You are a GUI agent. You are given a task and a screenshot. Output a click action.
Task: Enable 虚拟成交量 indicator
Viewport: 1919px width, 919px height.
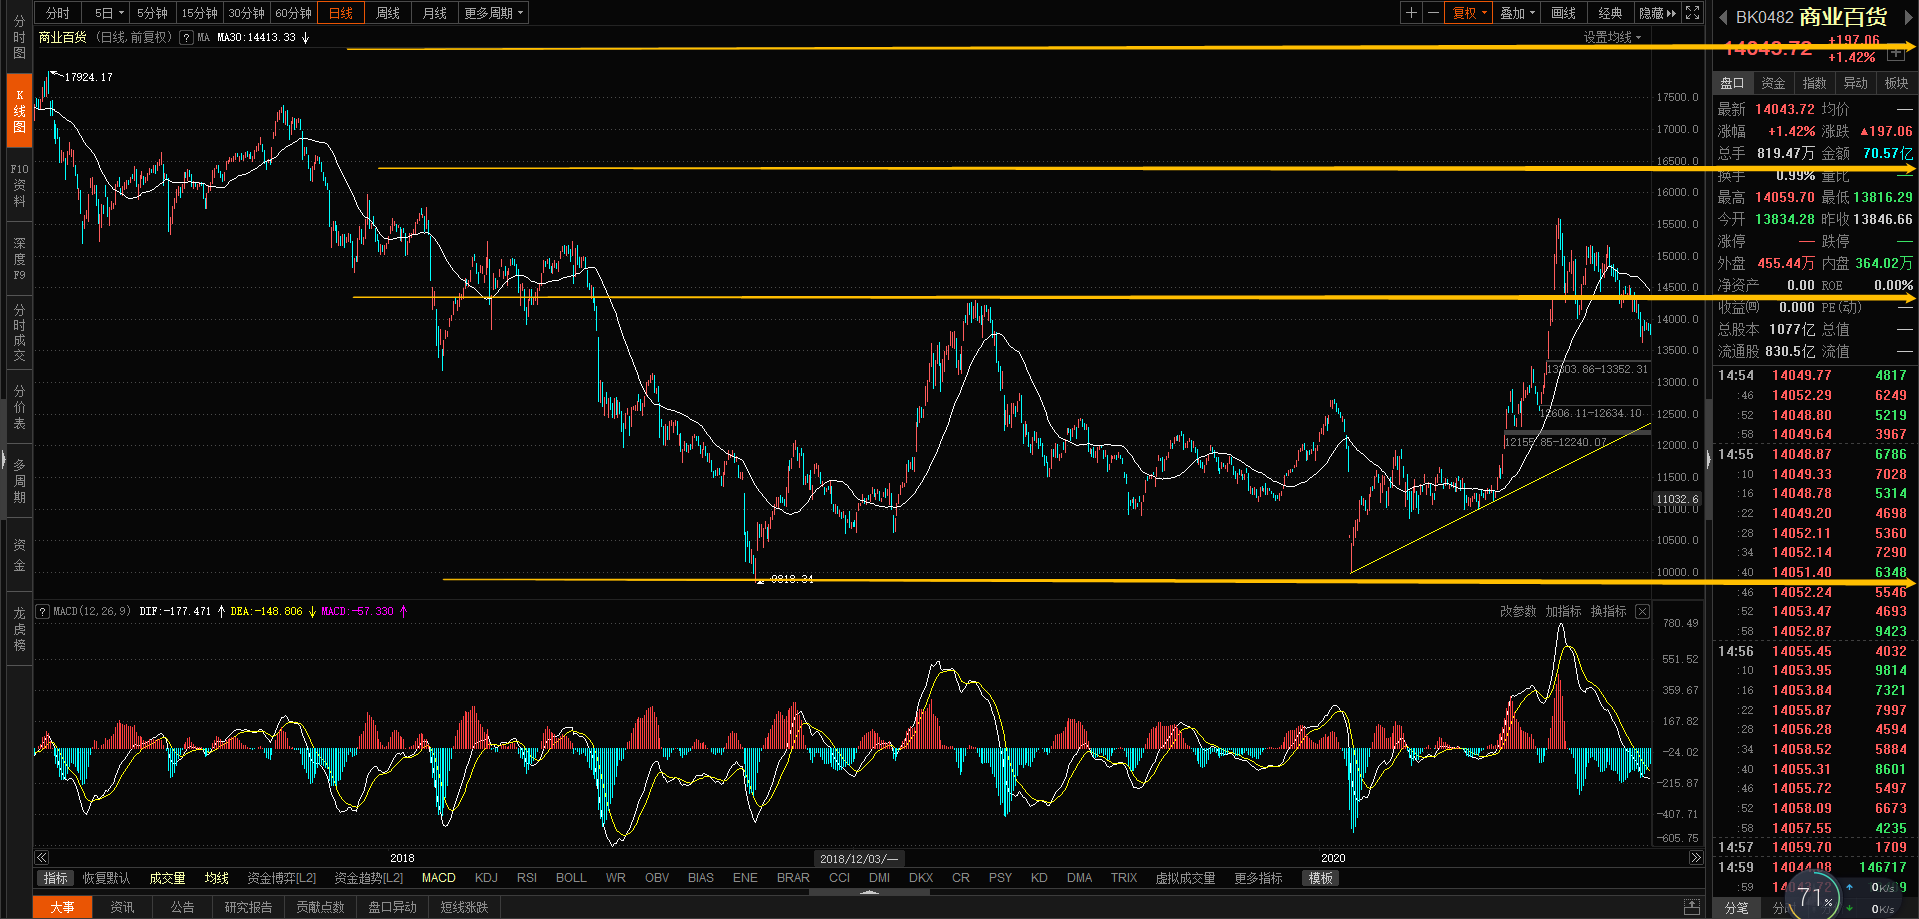[x=1185, y=878]
